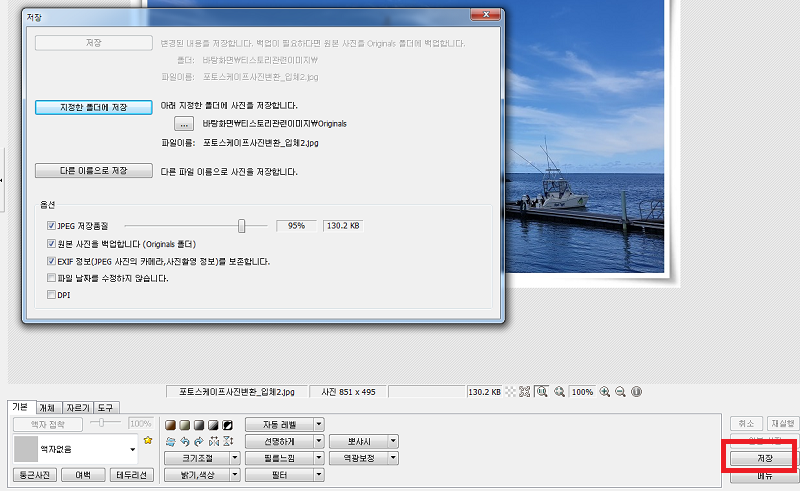Click the 여백 button
The image size is (800, 491).
pos(83,475)
